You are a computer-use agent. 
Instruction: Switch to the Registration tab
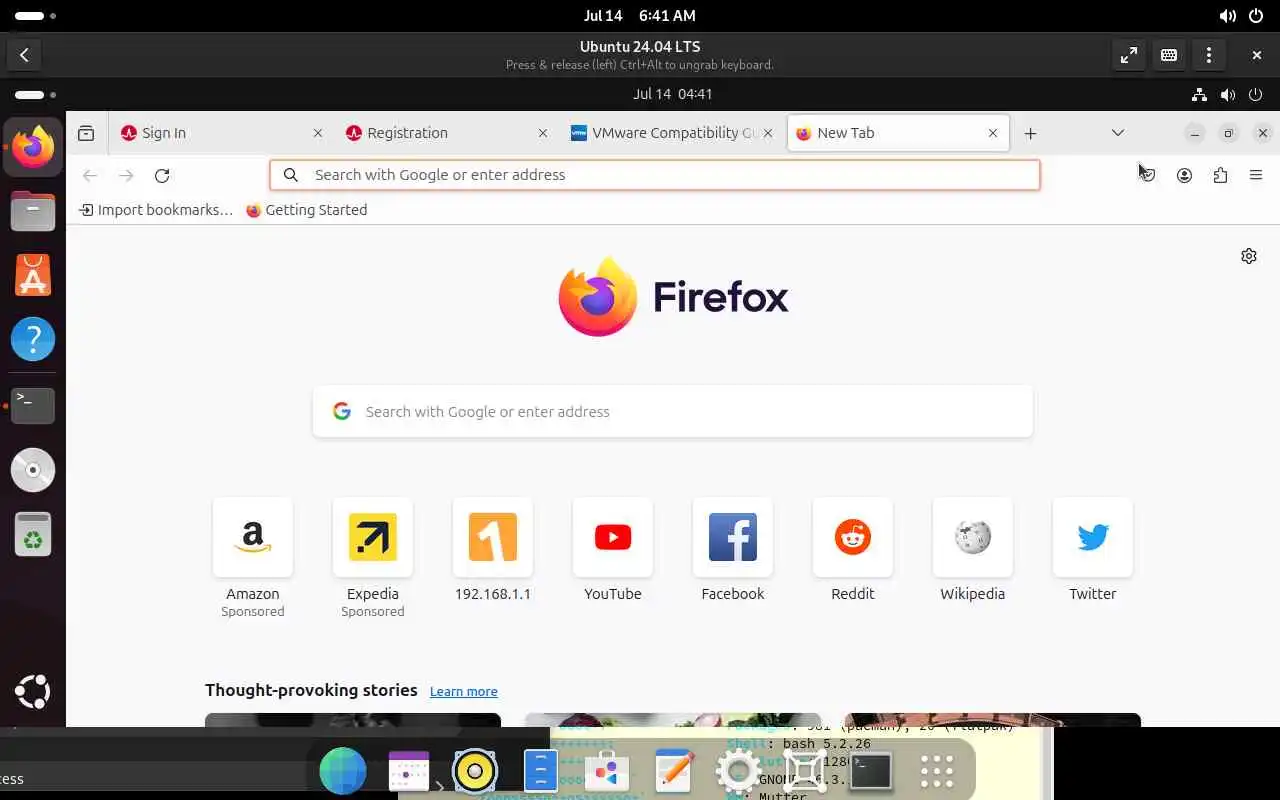(x=446, y=133)
